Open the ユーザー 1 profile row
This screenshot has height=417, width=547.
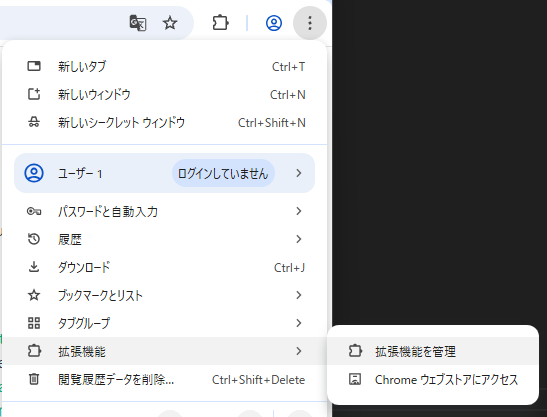[x=164, y=173]
